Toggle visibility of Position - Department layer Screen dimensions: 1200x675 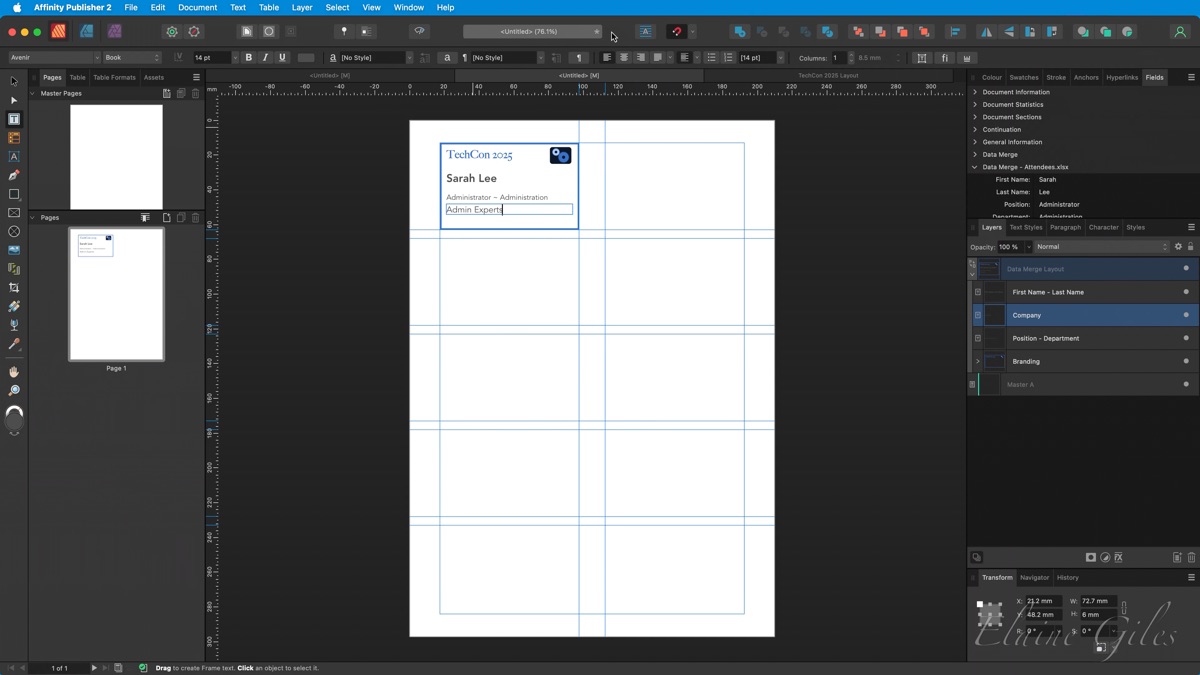click(1186, 338)
